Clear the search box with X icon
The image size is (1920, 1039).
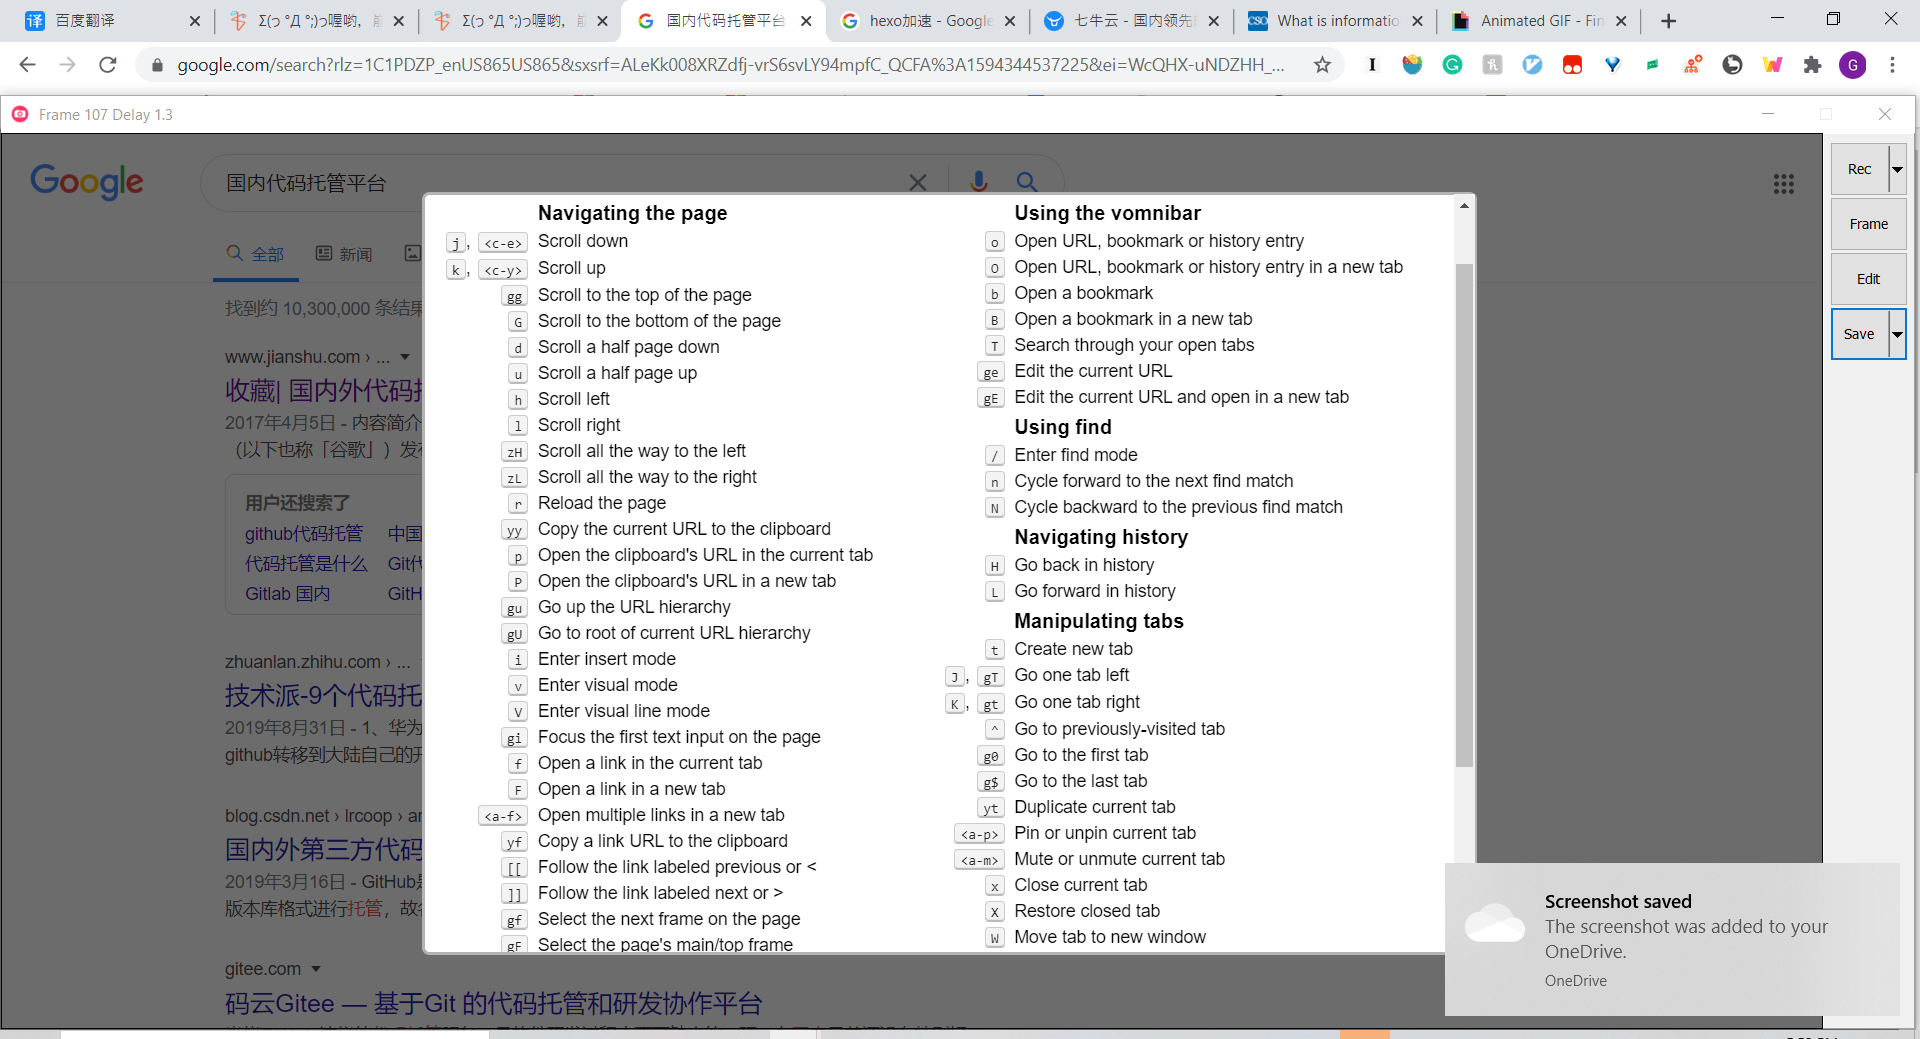[917, 182]
